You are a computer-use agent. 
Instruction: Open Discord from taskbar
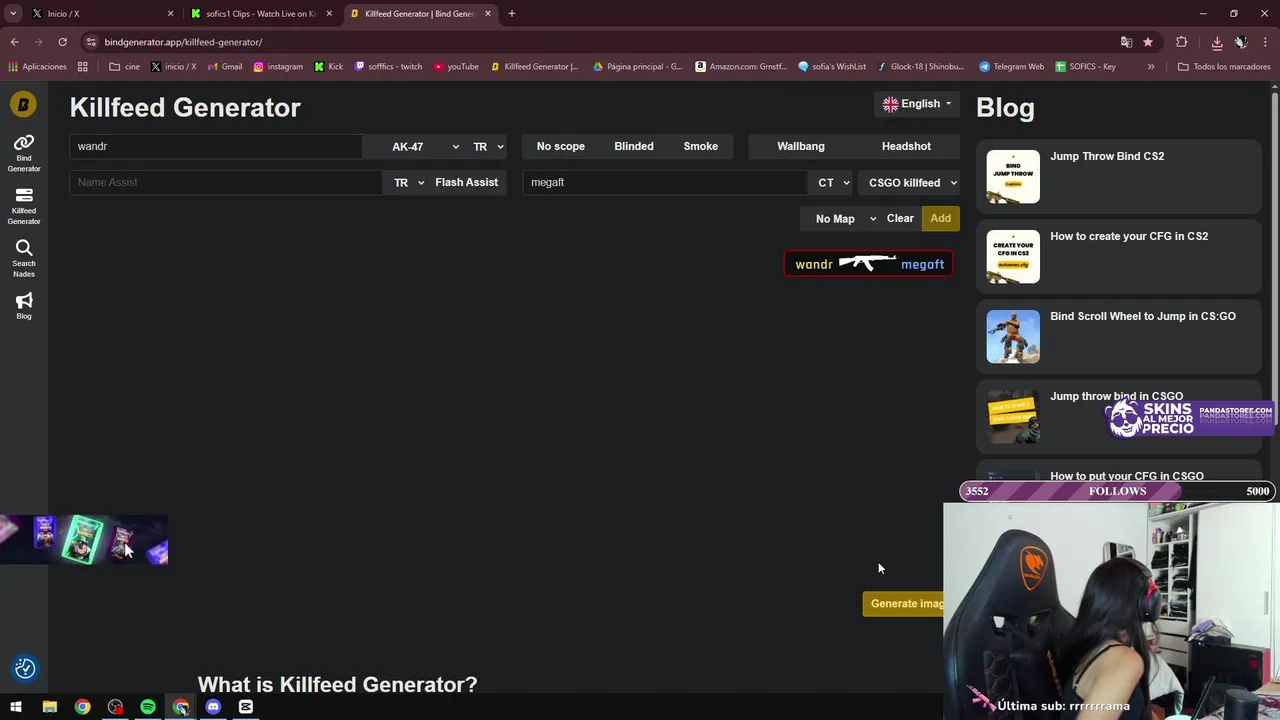213,707
